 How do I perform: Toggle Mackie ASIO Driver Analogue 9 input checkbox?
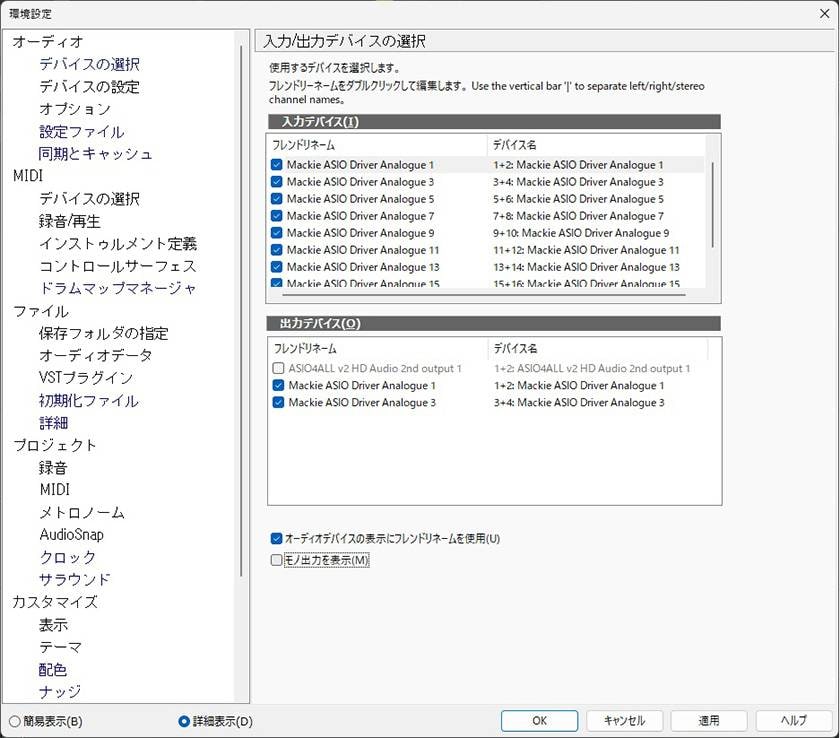(277, 233)
